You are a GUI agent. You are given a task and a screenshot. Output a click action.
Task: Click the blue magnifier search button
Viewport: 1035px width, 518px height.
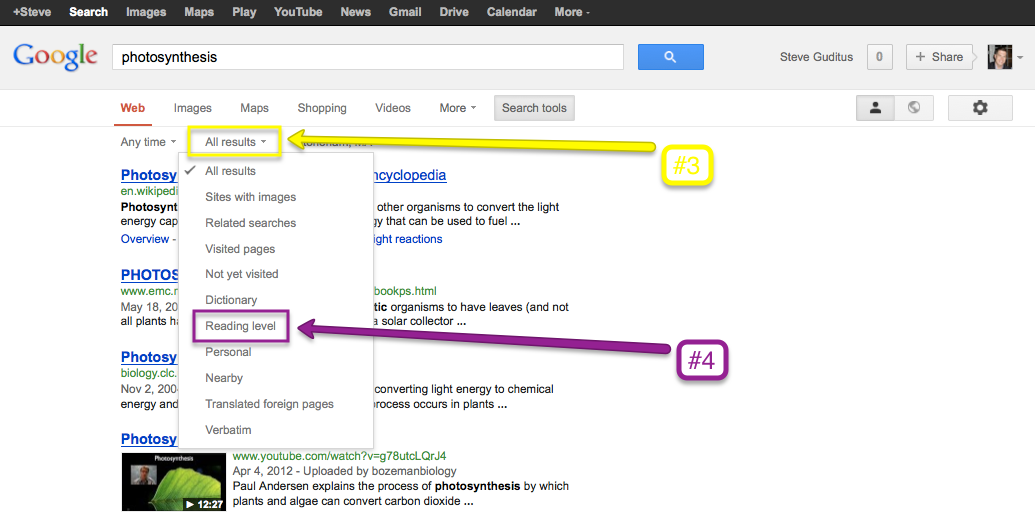(670, 57)
